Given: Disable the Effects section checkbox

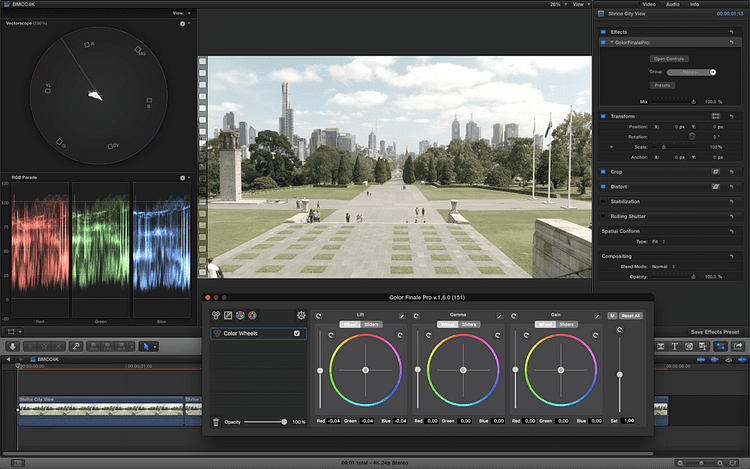Looking at the screenshot, I should [x=603, y=32].
